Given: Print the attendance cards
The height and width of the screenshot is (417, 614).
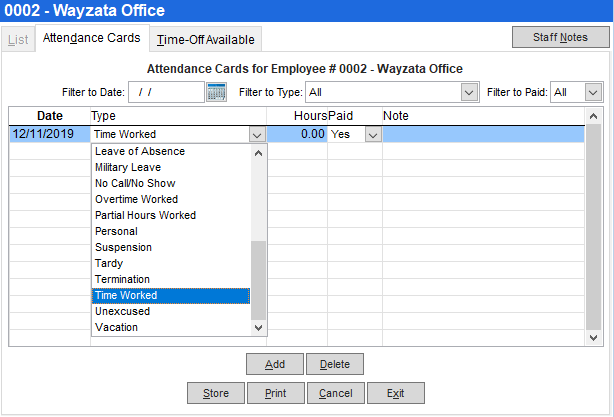Looking at the screenshot, I should (x=276, y=393).
